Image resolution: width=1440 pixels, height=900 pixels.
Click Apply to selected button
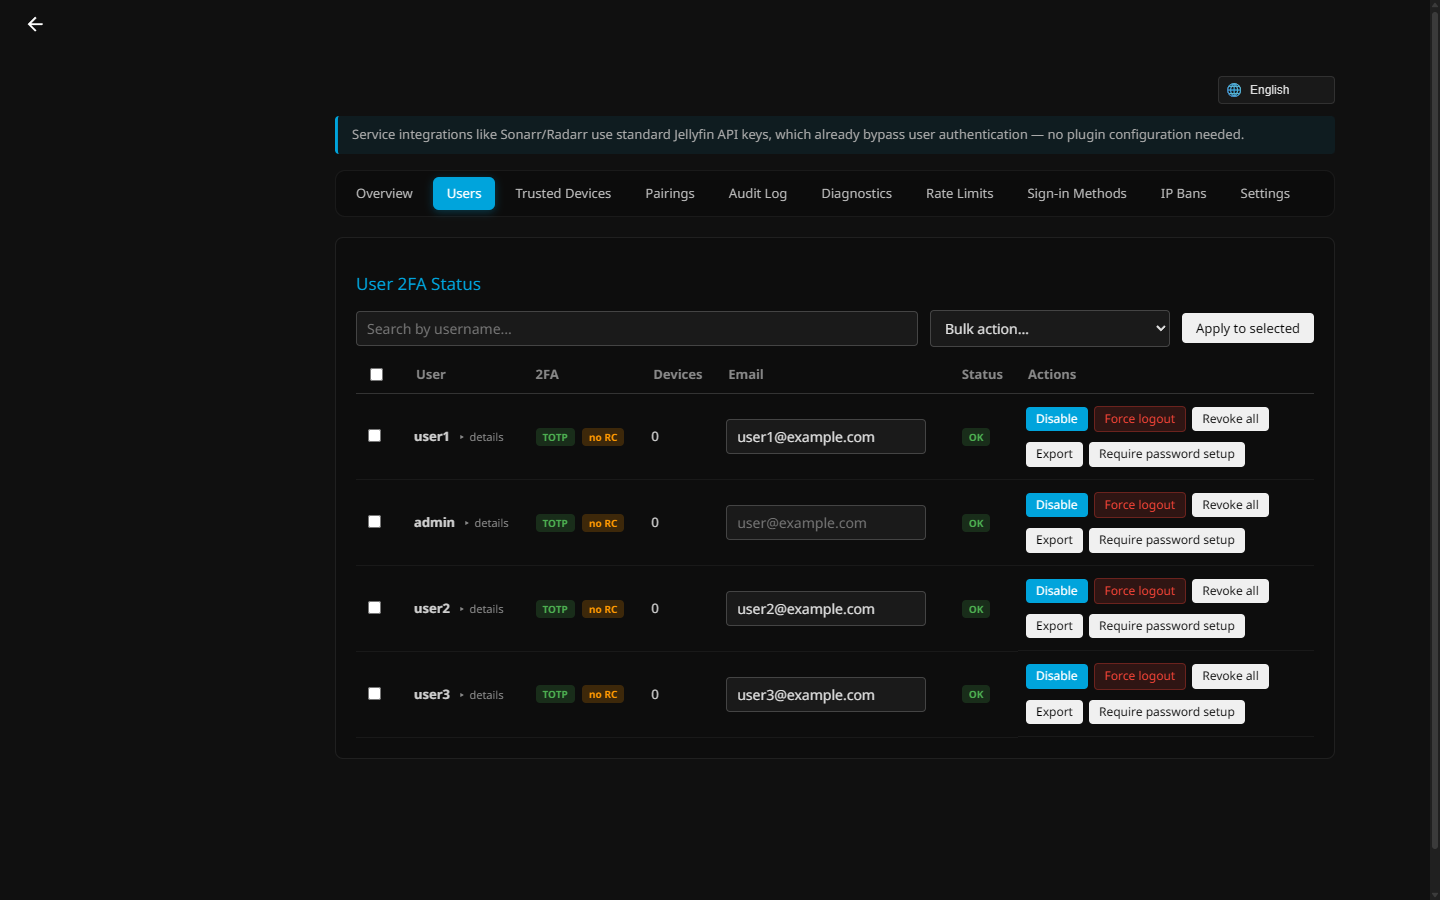click(x=1248, y=328)
